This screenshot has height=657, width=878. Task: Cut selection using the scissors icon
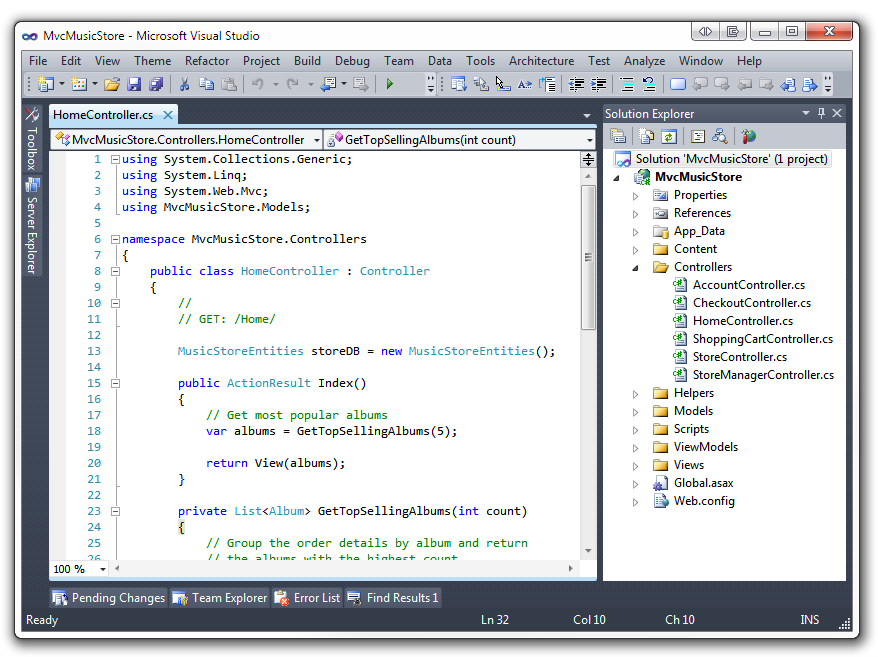tap(184, 85)
